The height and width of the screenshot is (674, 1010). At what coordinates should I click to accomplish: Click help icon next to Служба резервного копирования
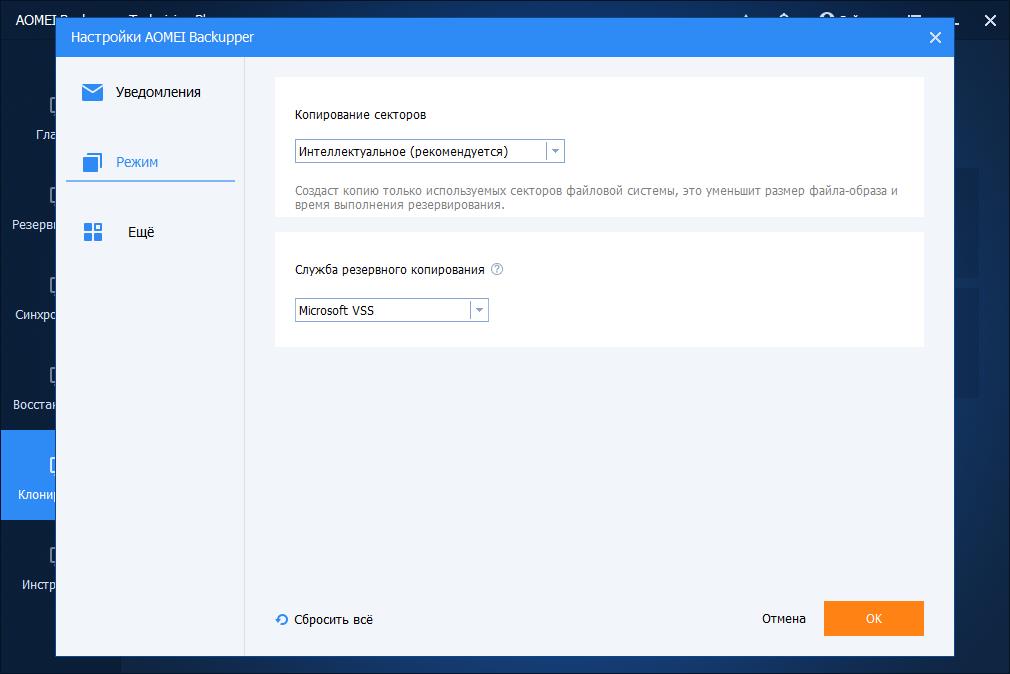coord(497,269)
